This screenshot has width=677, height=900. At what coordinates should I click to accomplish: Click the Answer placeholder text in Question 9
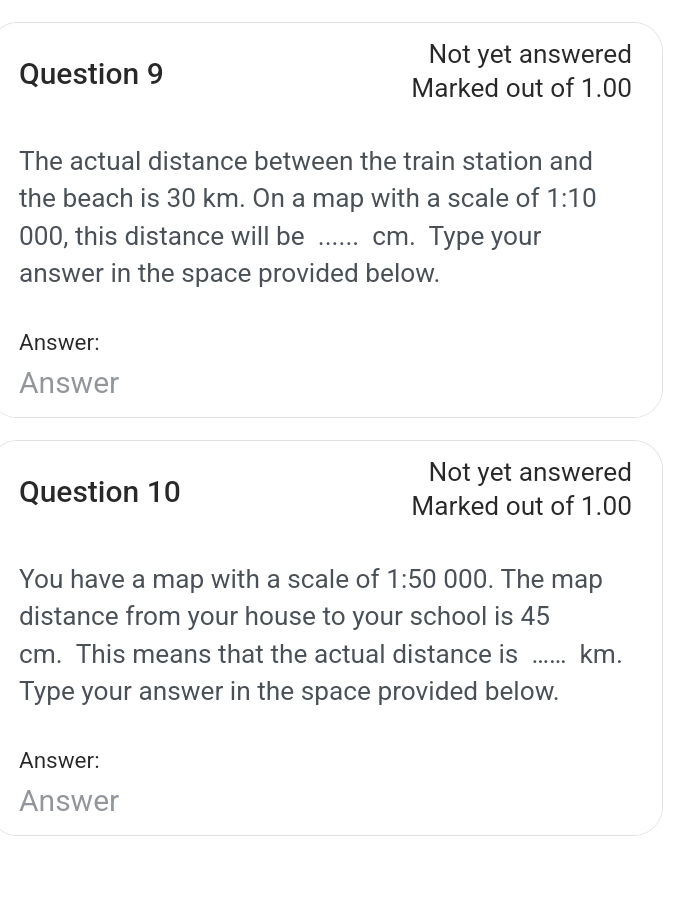69,383
